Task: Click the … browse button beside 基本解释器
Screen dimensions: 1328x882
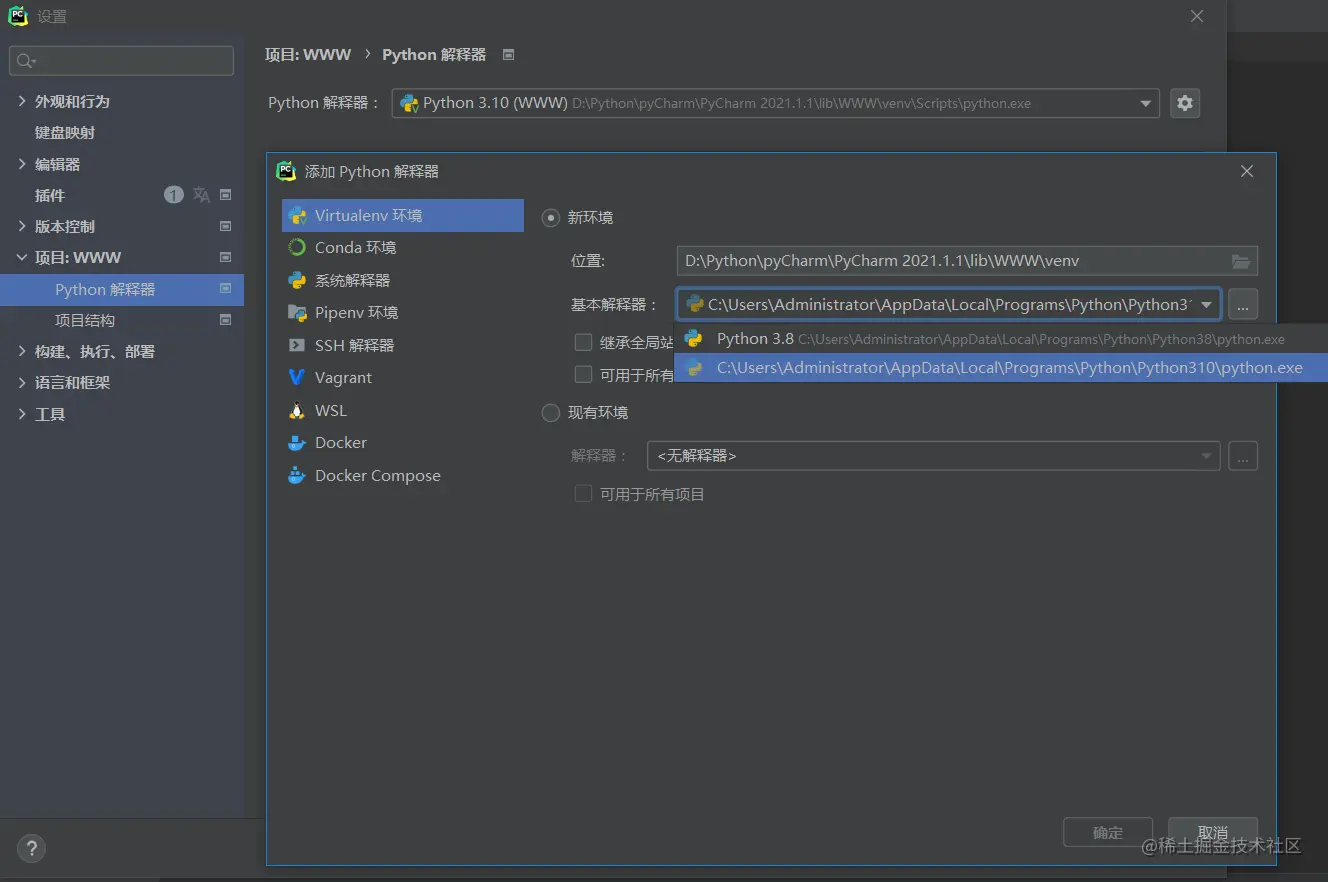Action: 1243,304
